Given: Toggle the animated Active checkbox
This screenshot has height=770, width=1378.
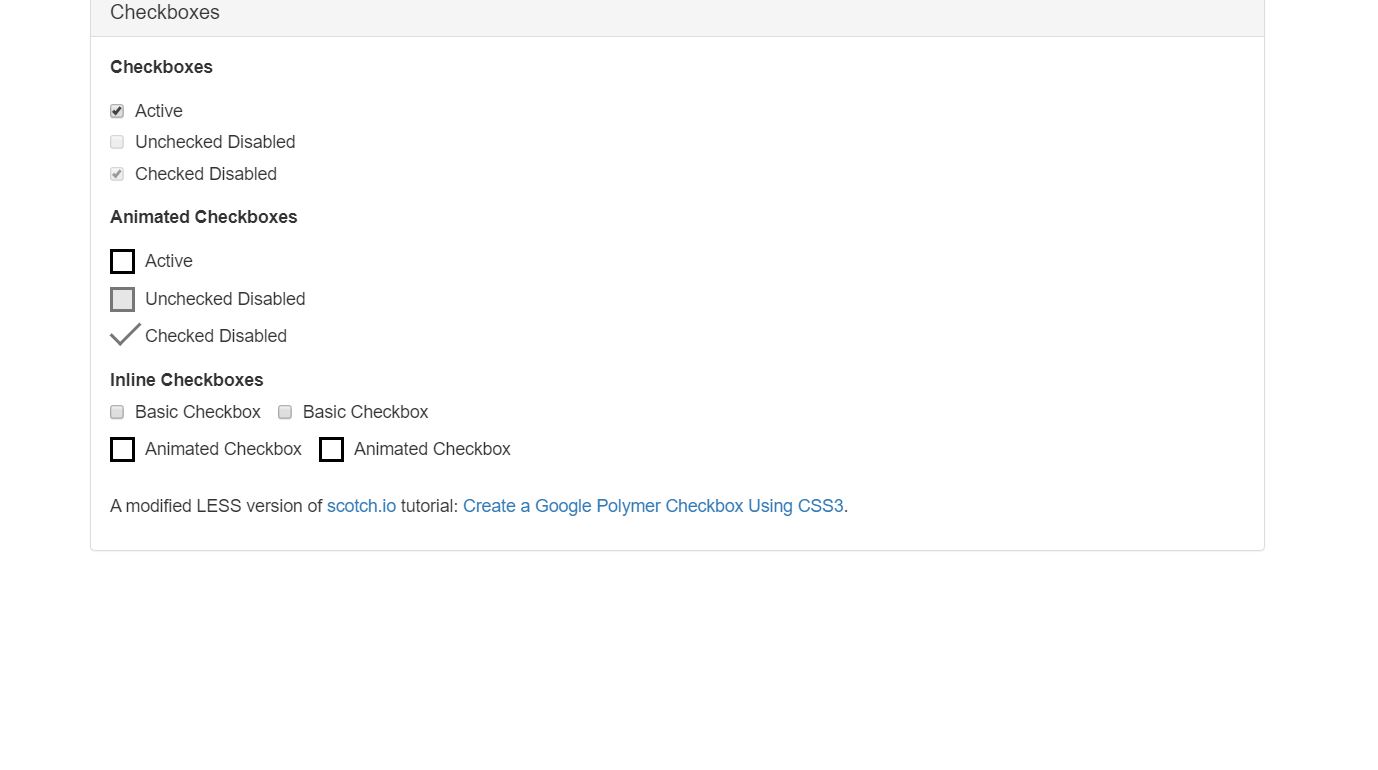Looking at the screenshot, I should coord(122,261).
